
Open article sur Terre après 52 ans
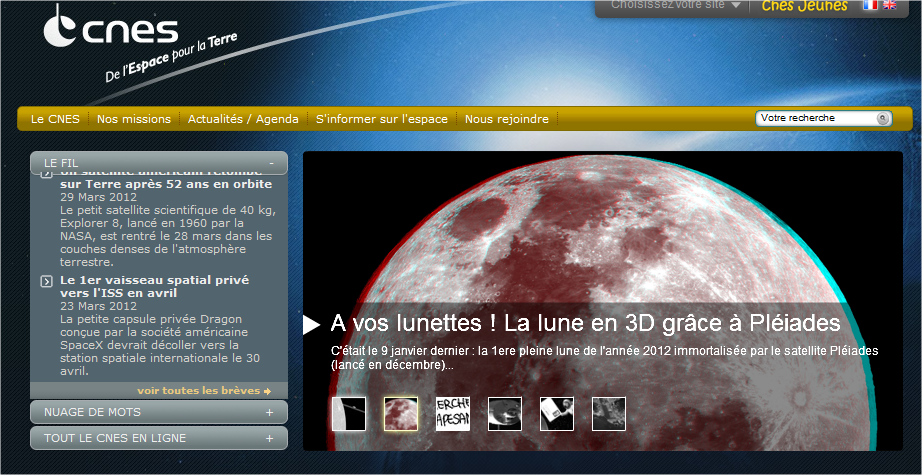tap(166, 185)
